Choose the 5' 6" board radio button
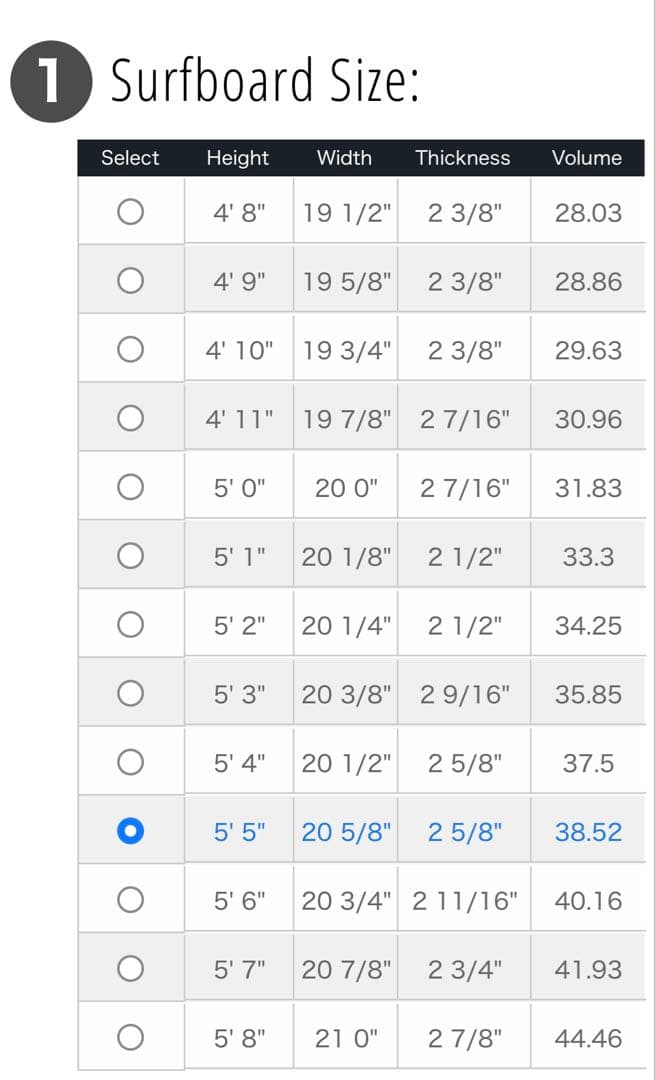Viewport: 655px width, 1080px height. (130, 900)
